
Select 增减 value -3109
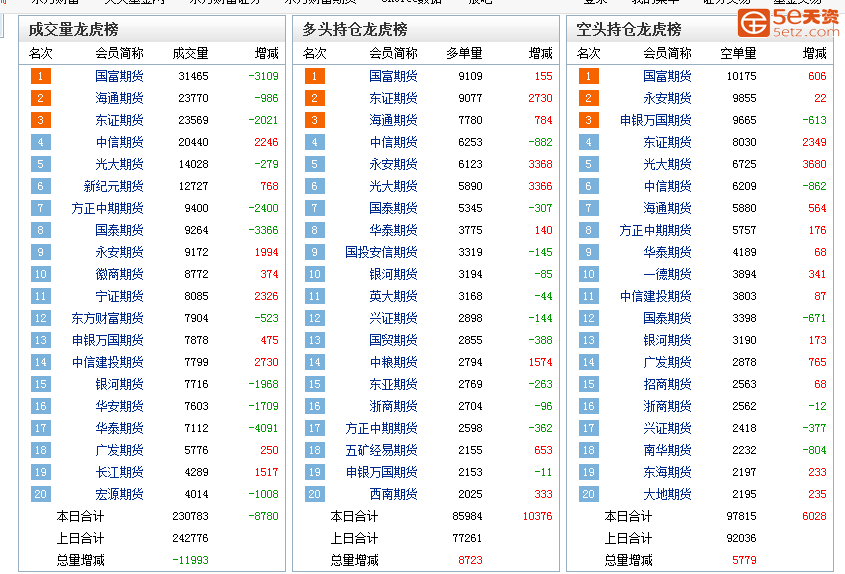coord(264,76)
